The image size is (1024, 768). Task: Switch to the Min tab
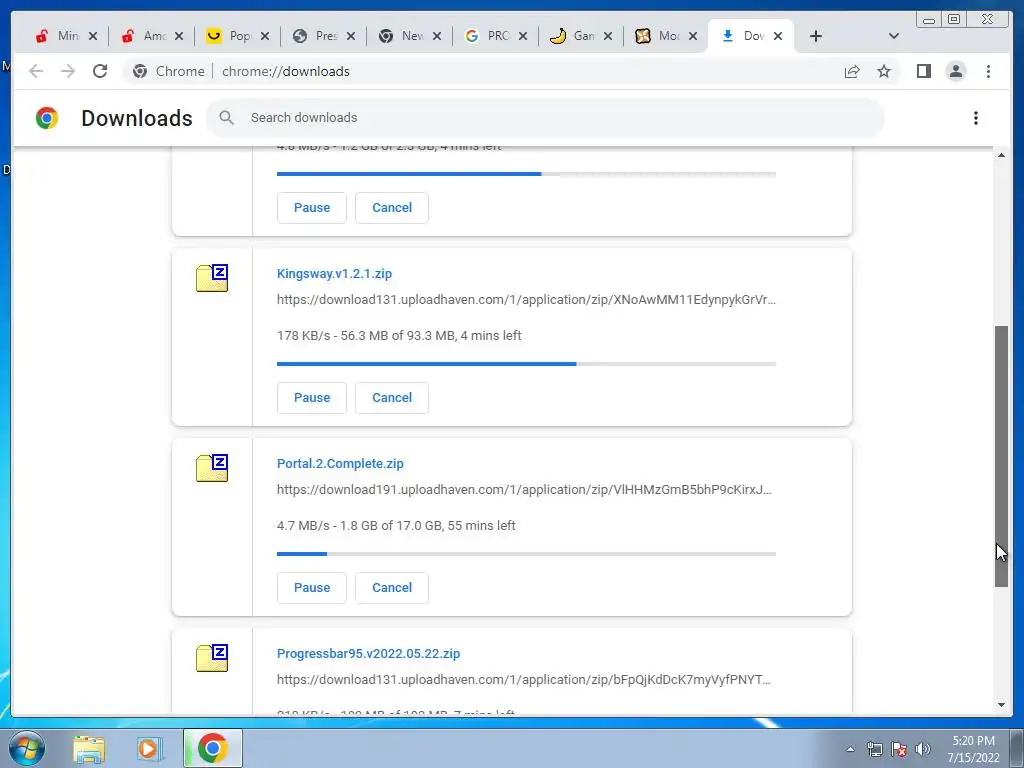coord(57,36)
